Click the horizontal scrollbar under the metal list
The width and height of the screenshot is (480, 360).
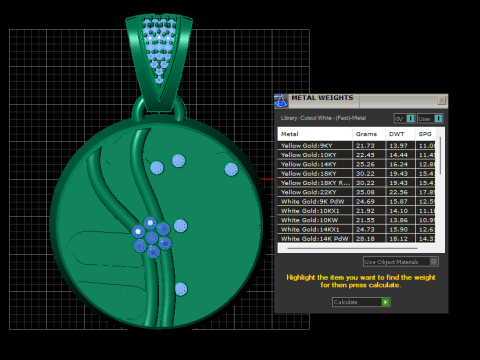[352, 248]
